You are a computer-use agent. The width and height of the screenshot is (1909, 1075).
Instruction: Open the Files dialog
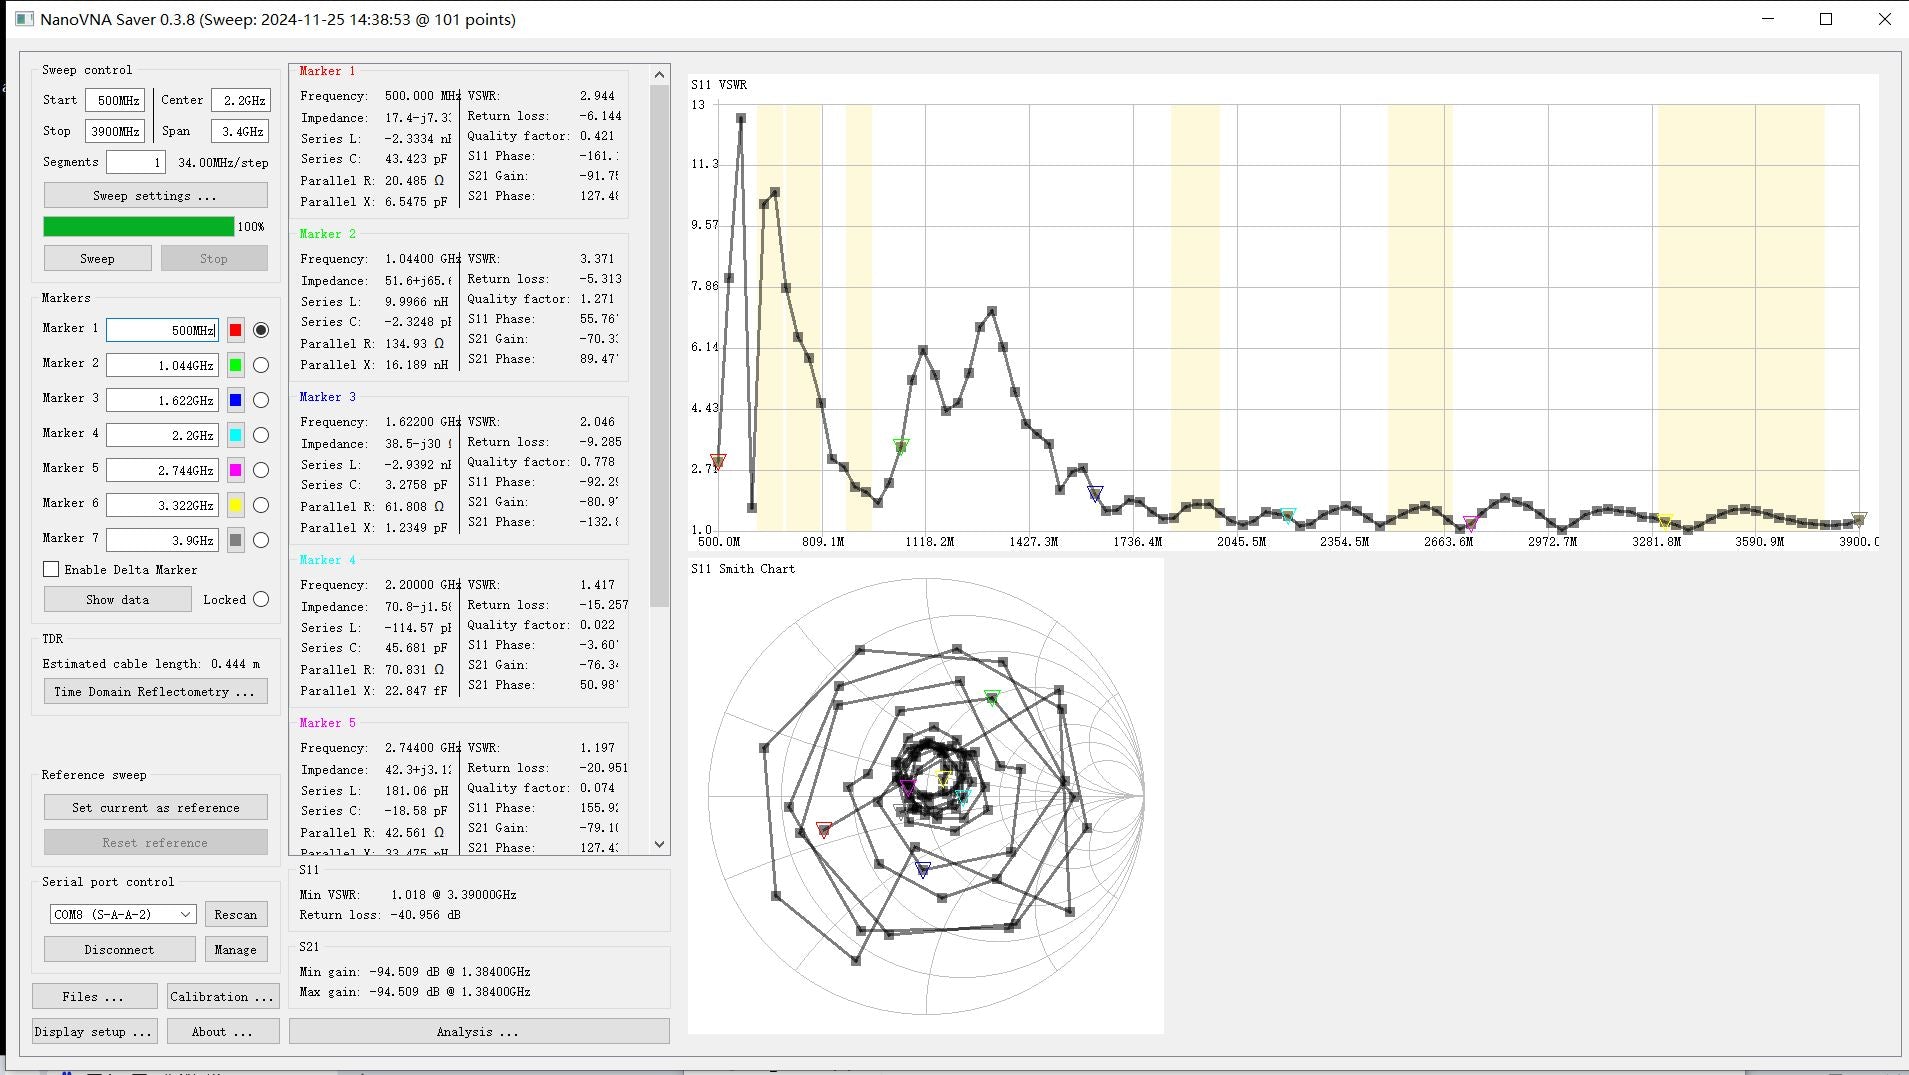point(94,996)
